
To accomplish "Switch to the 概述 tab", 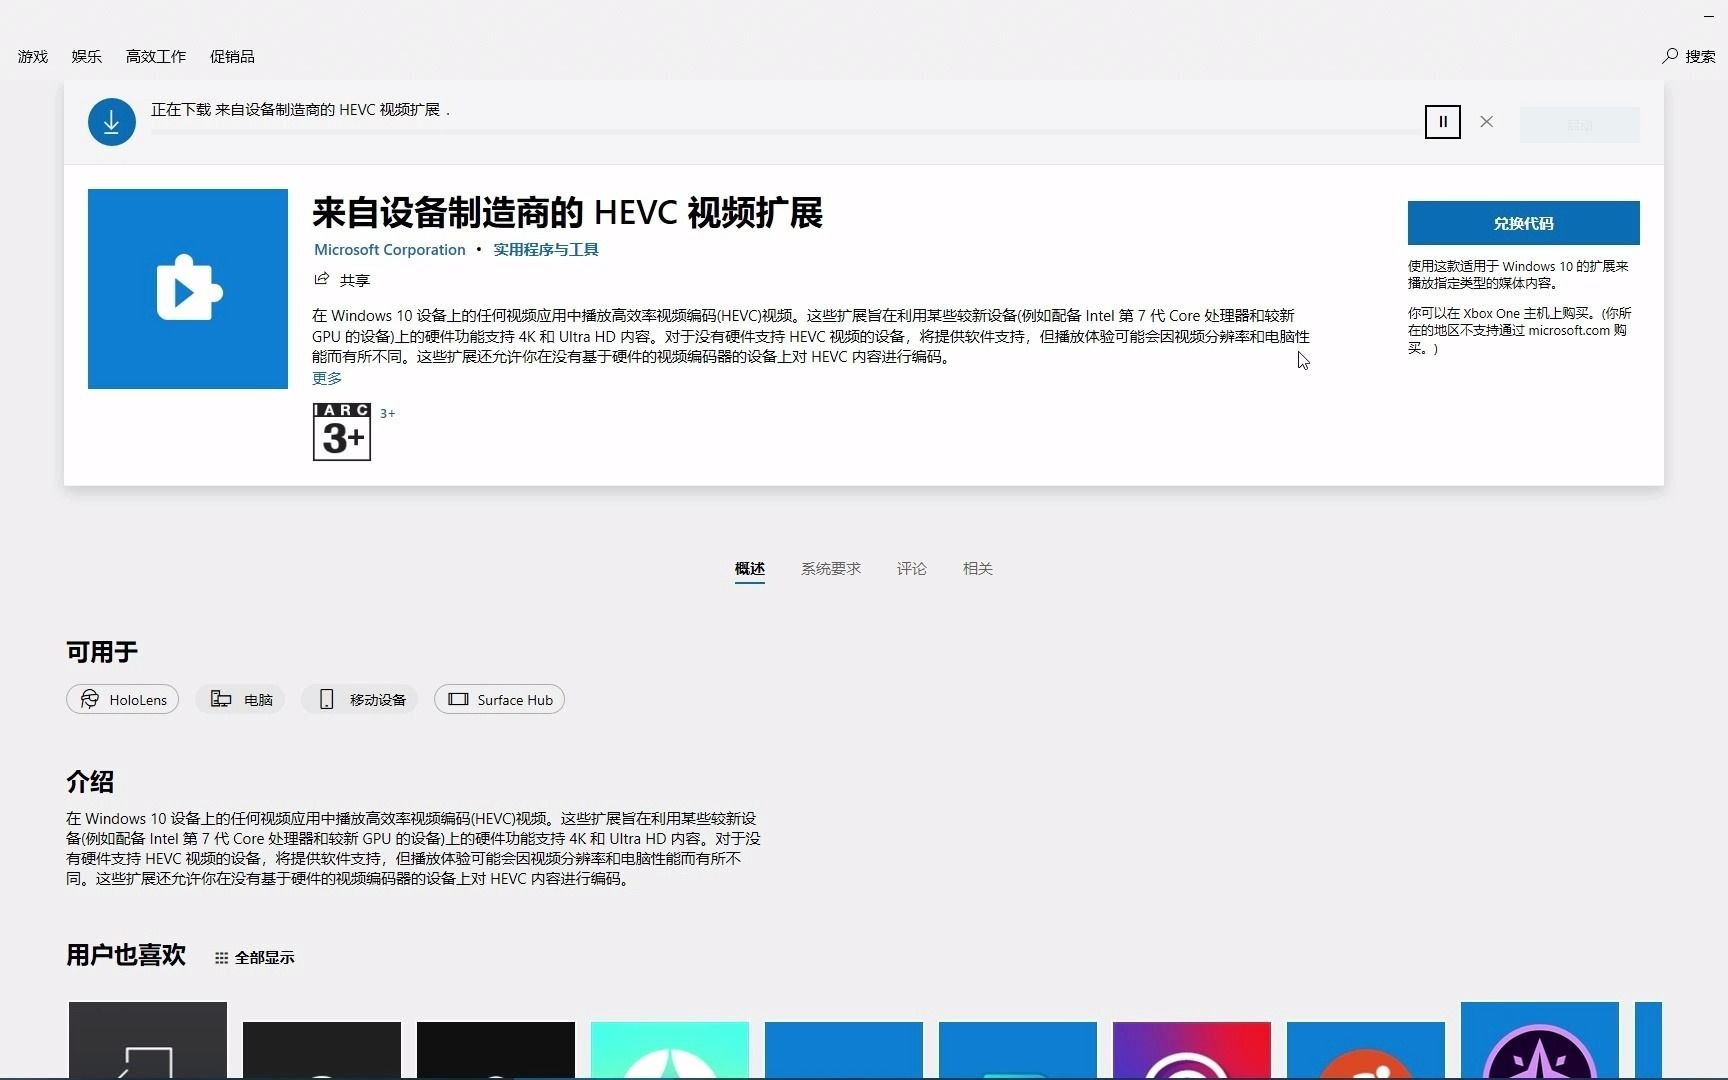I will 750,569.
